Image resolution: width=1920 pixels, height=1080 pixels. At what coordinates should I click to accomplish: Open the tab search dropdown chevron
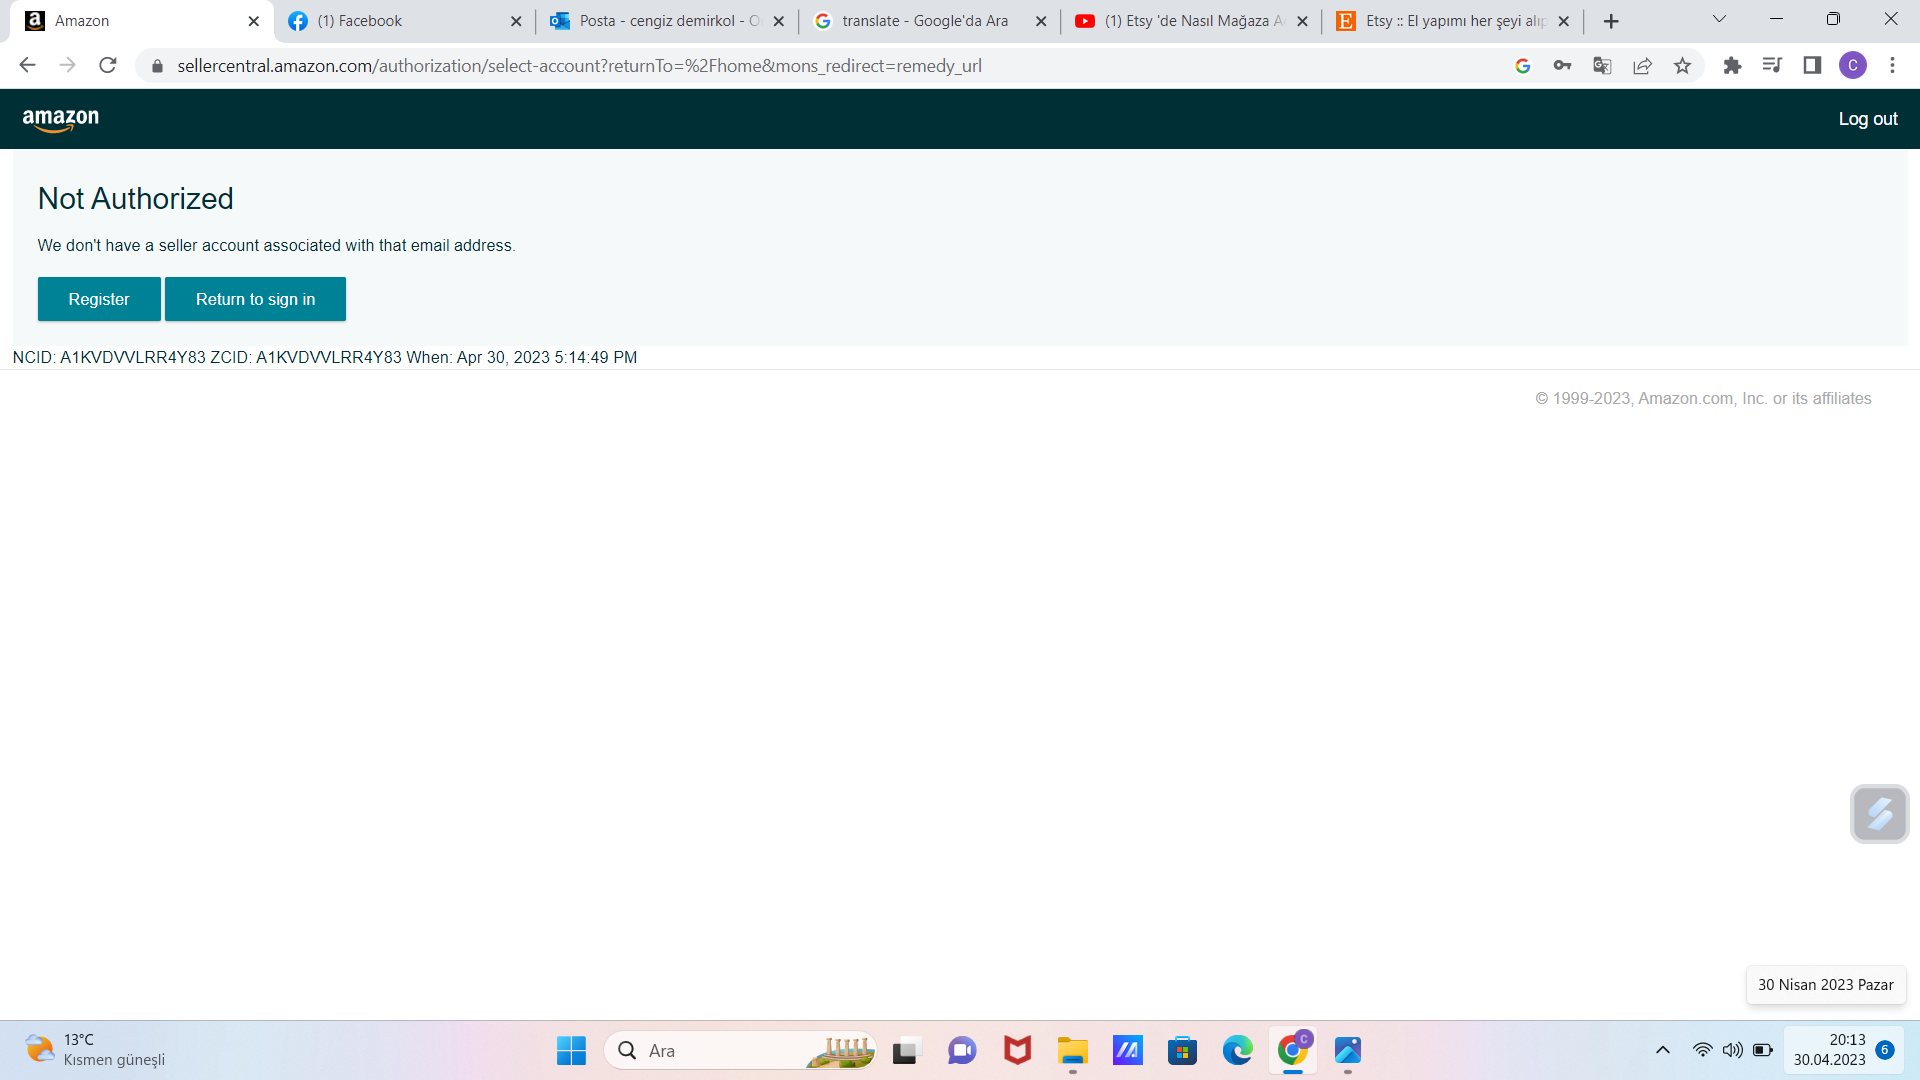point(1719,19)
